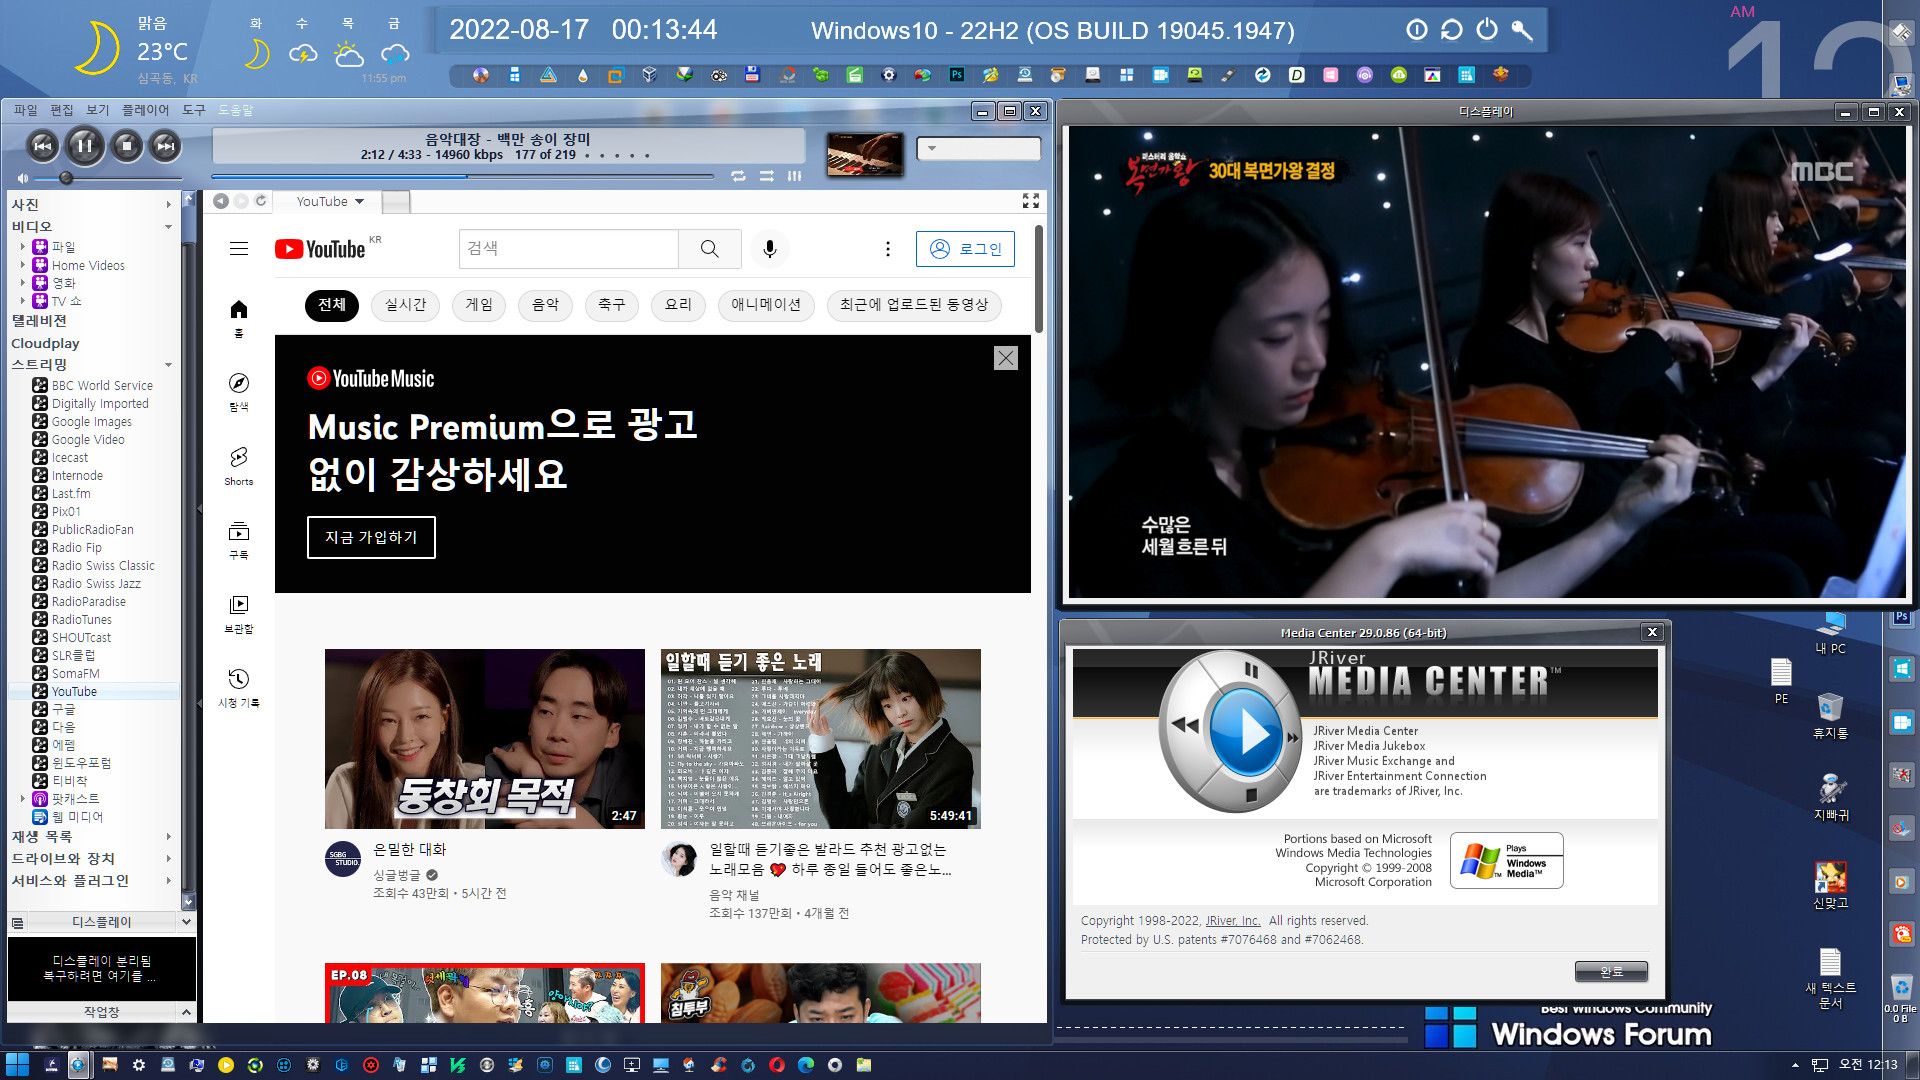Open the 도움말 menu
This screenshot has width=1920, height=1080.
pos(236,110)
